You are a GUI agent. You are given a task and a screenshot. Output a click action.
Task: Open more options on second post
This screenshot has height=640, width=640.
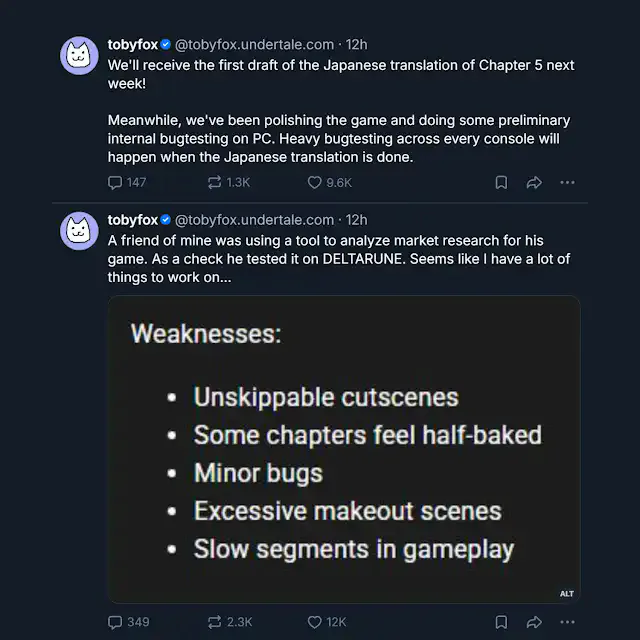coord(567,622)
